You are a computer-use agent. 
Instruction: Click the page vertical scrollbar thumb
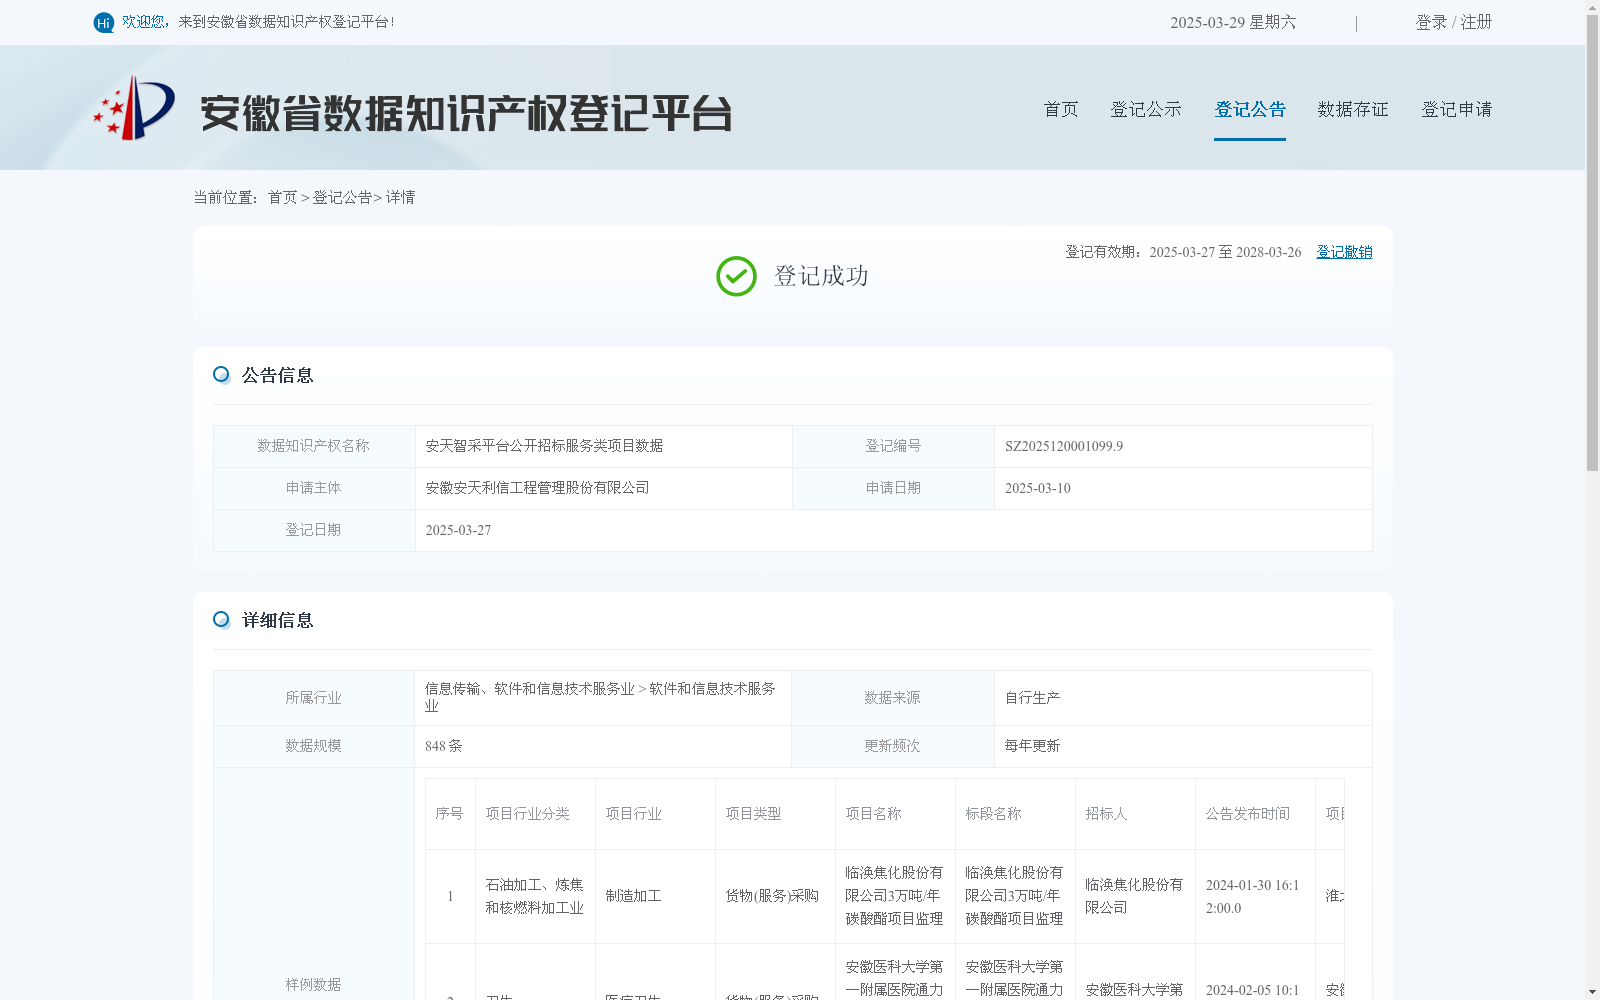[1592, 243]
